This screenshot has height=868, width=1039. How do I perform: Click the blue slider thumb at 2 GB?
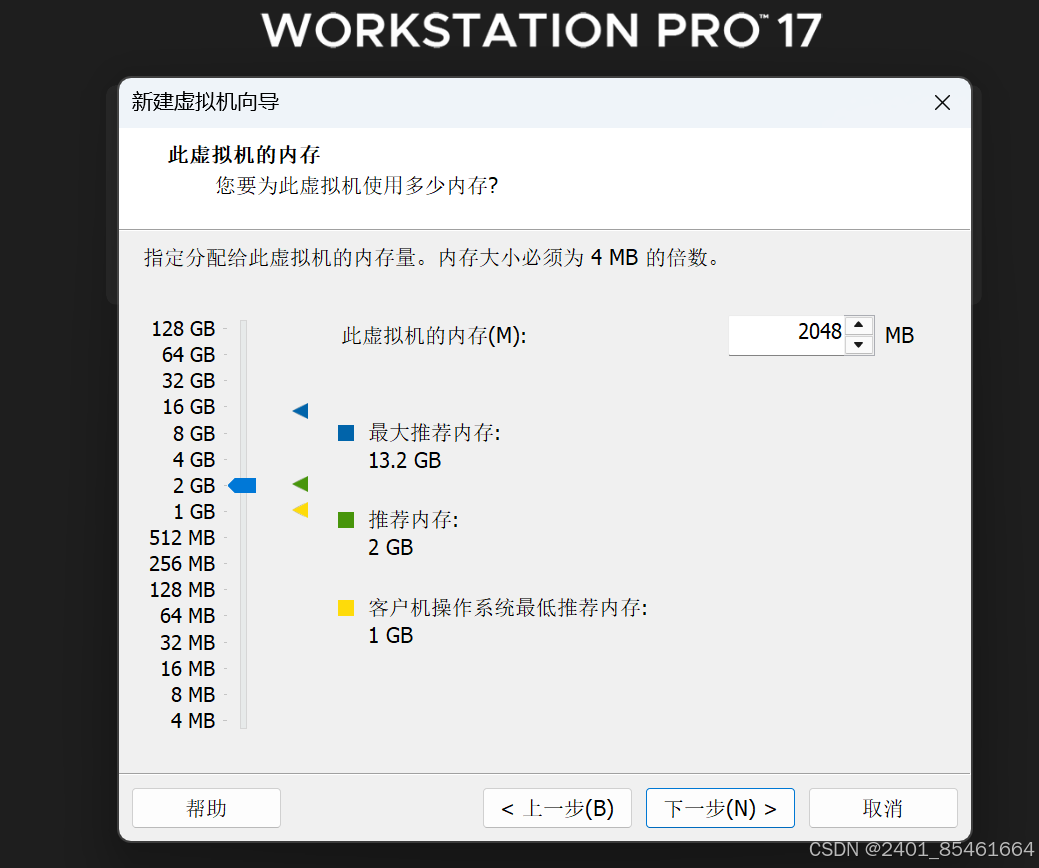[x=243, y=486]
